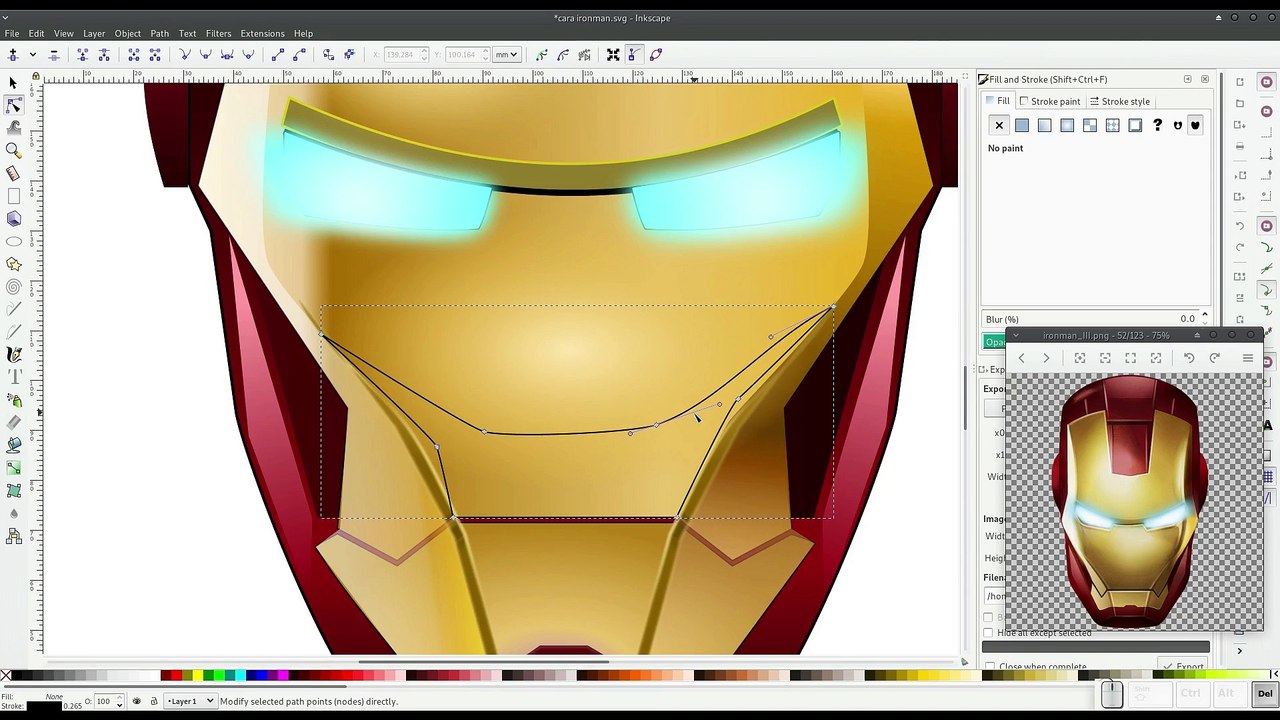Toggle Hide all except selected checkbox
Viewport: 1280px width, 720px height.
point(988,633)
